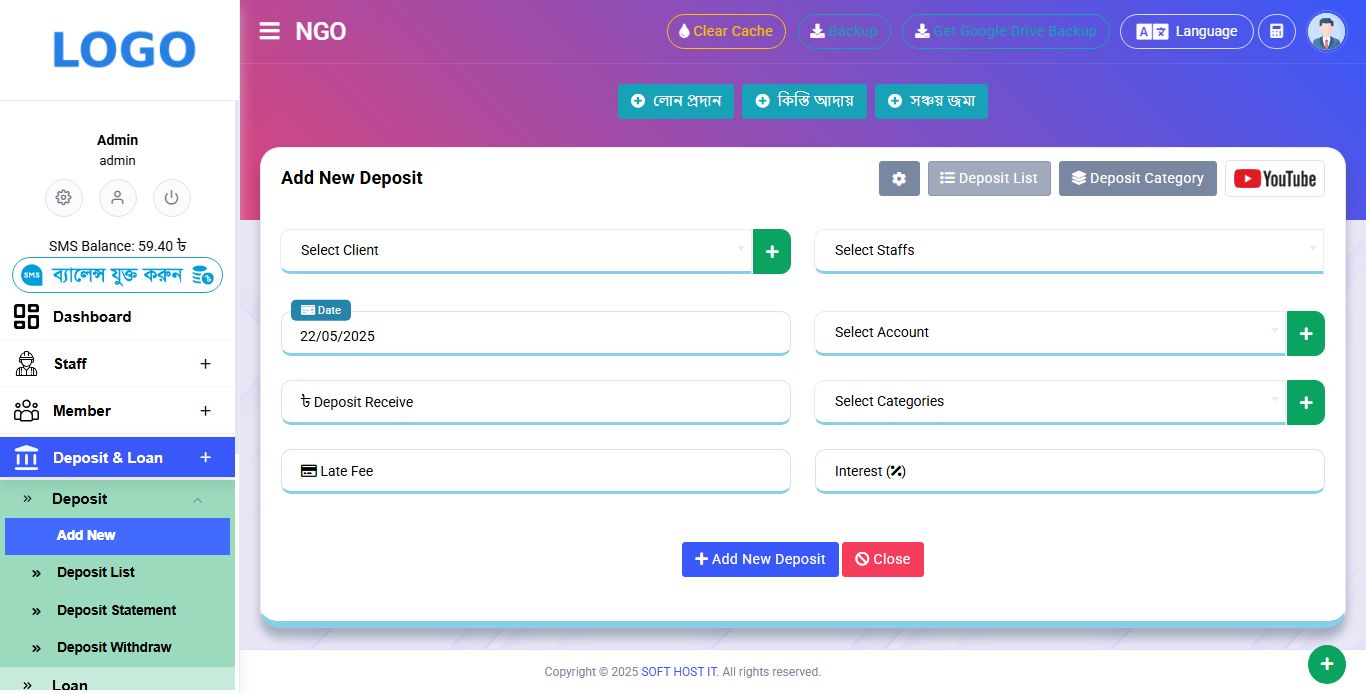The height and width of the screenshot is (694, 1366).
Task: Expand Deposit & Loan plus sign
Action: pos(205,458)
